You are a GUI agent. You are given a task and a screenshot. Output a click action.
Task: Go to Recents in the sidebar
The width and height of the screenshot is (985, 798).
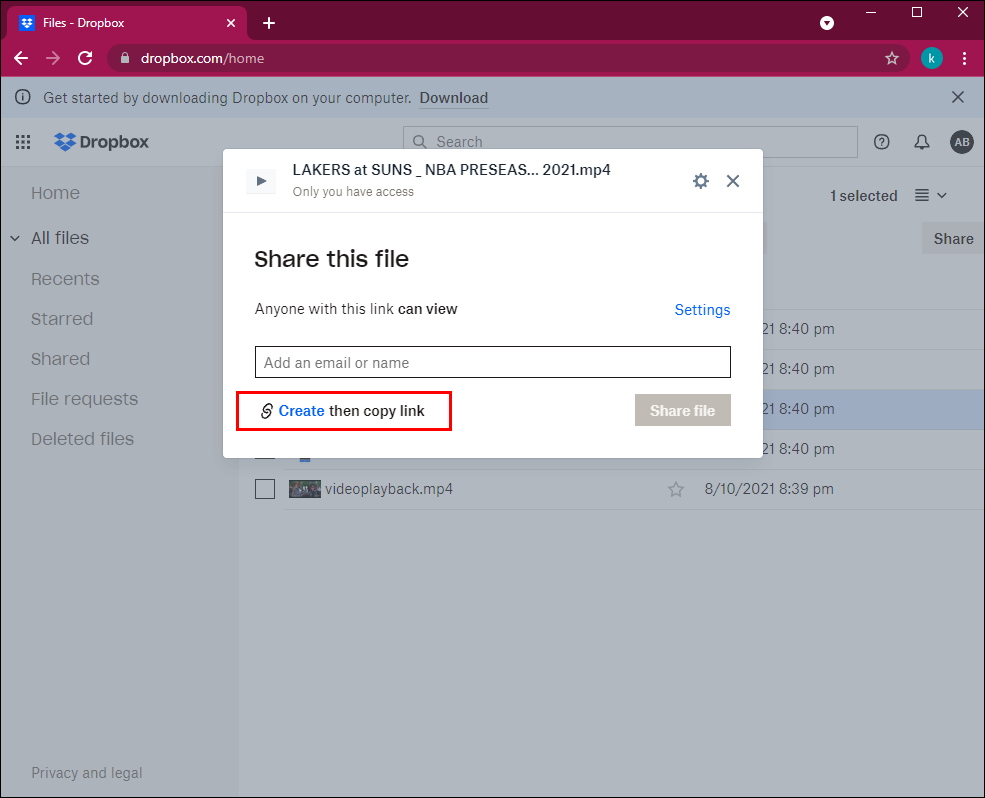(x=65, y=279)
